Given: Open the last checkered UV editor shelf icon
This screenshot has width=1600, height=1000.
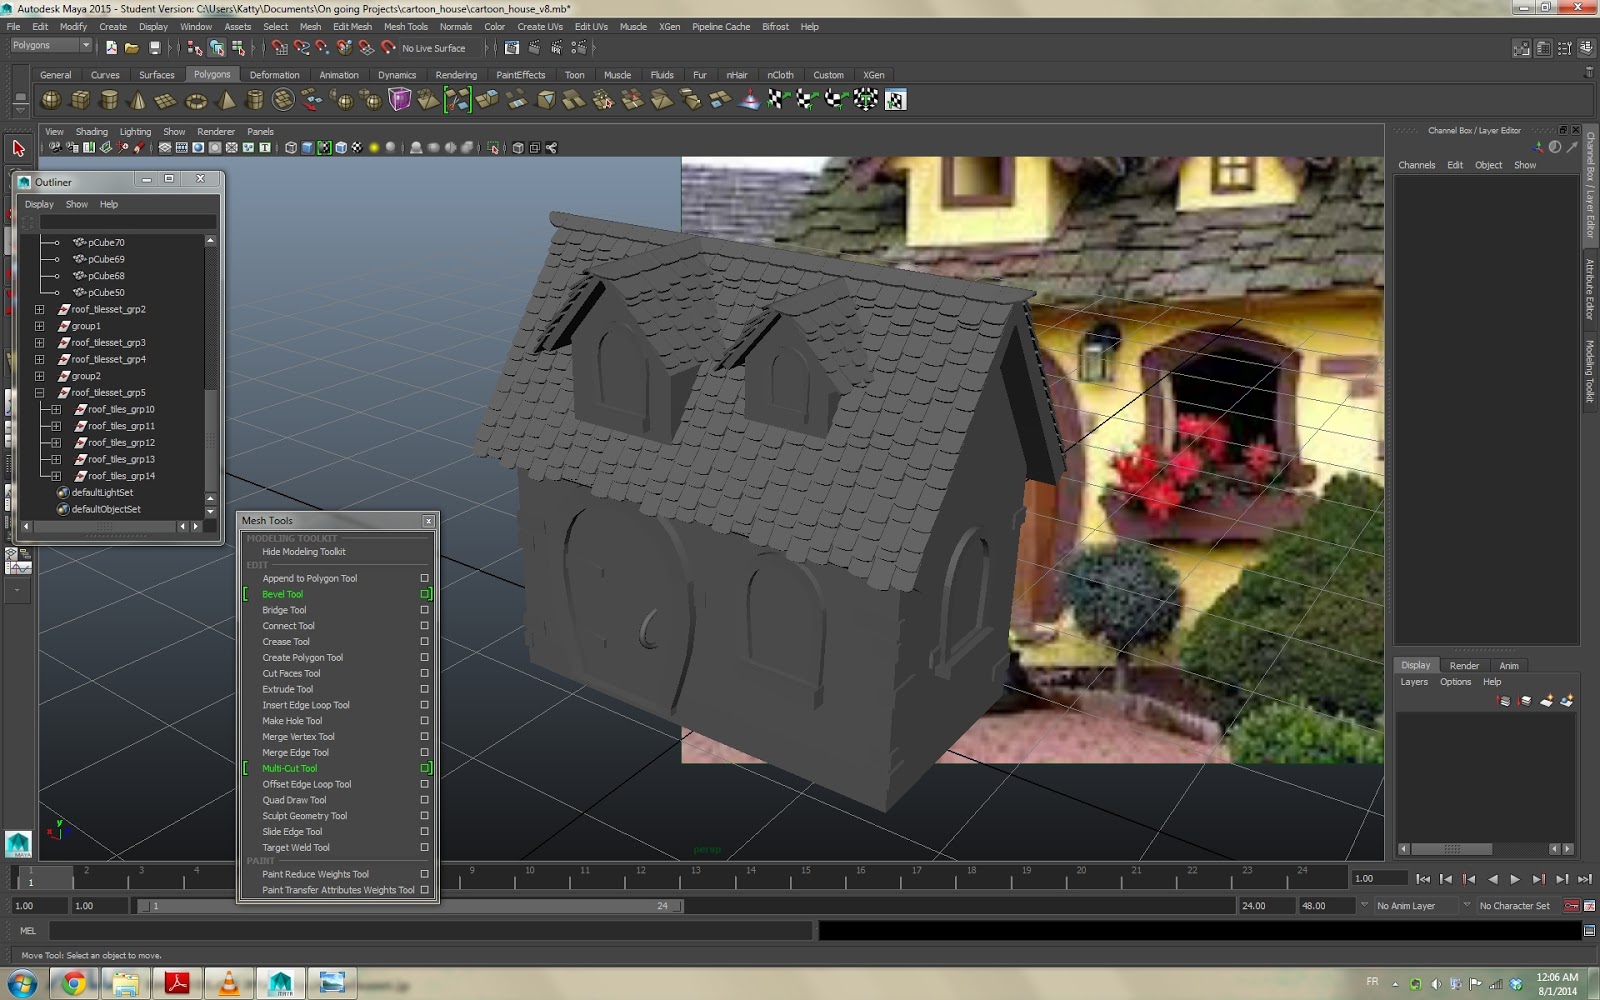Looking at the screenshot, I should tap(896, 100).
